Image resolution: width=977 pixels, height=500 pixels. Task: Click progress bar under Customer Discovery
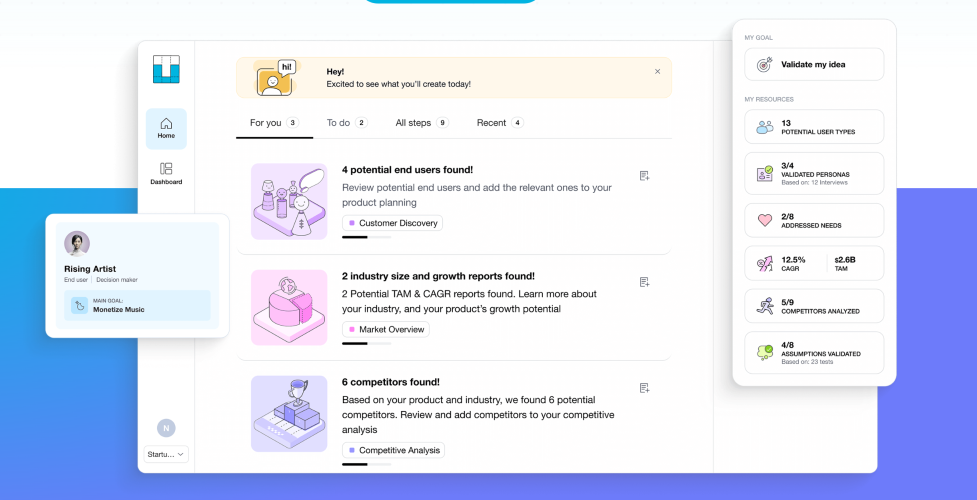point(366,238)
